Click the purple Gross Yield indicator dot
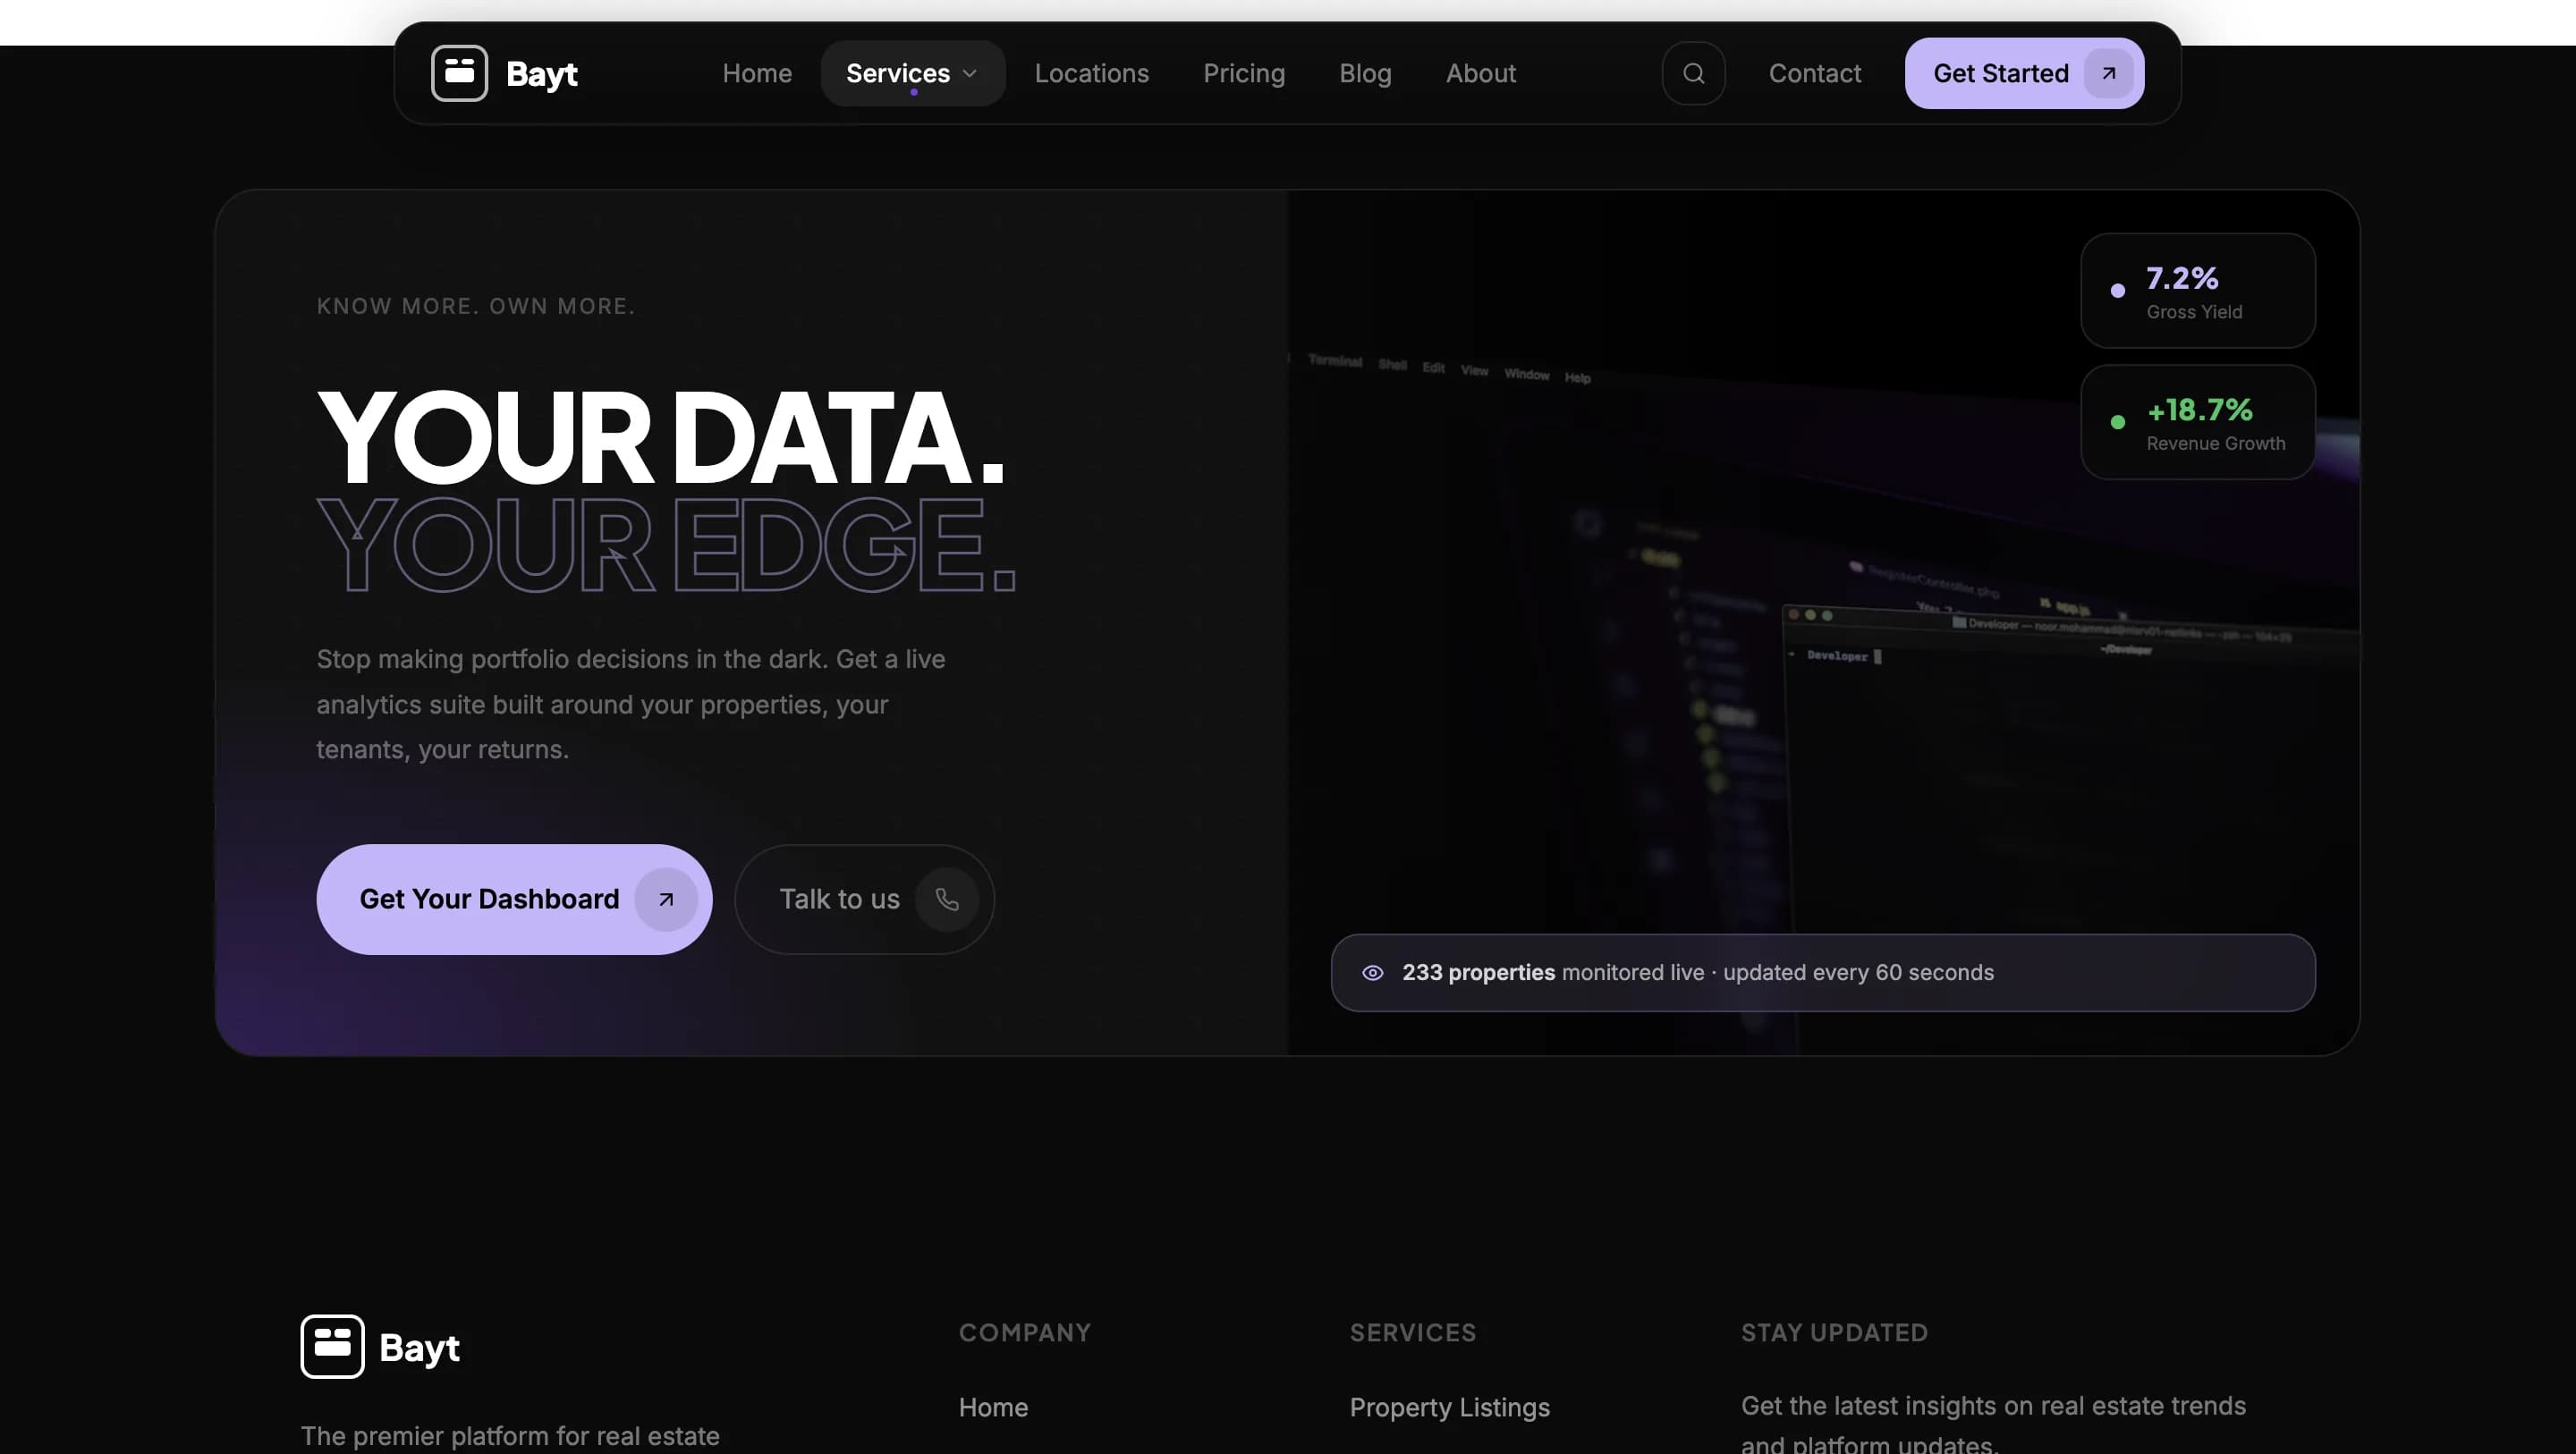The image size is (2576, 1454). [x=2117, y=291]
